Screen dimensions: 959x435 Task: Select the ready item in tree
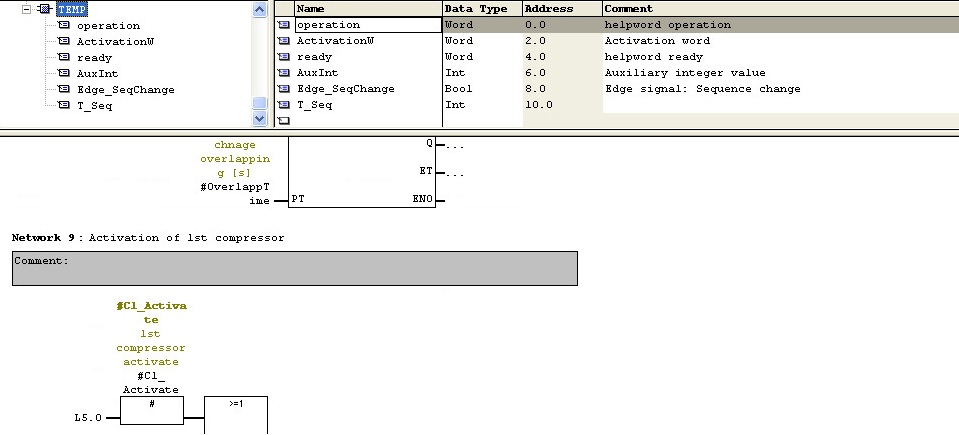coord(93,57)
